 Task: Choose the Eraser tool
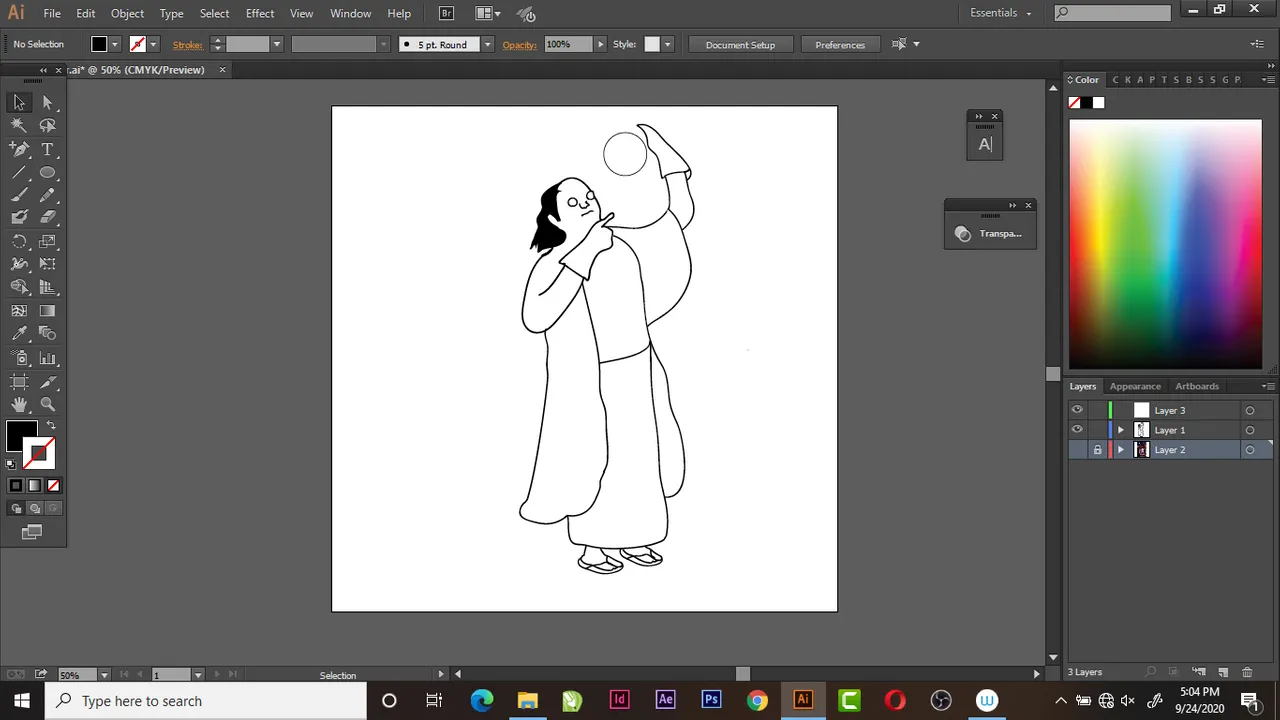click(x=47, y=217)
